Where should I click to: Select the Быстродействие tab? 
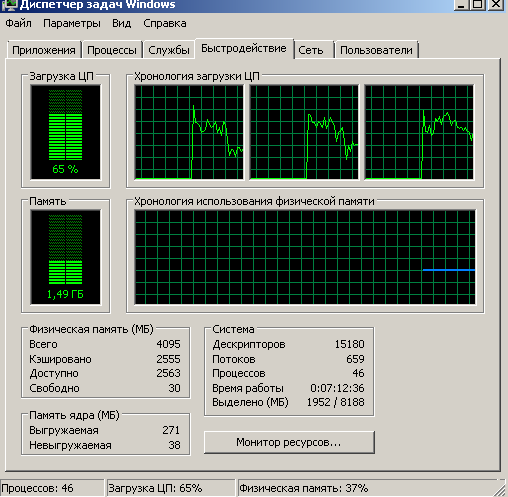pyautogui.click(x=244, y=49)
